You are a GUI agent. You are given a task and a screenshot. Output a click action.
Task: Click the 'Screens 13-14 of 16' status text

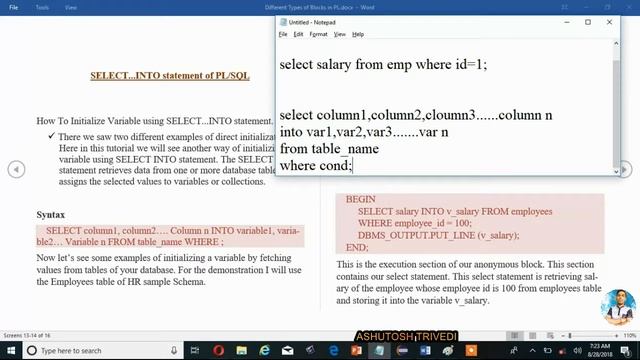pos(27,336)
